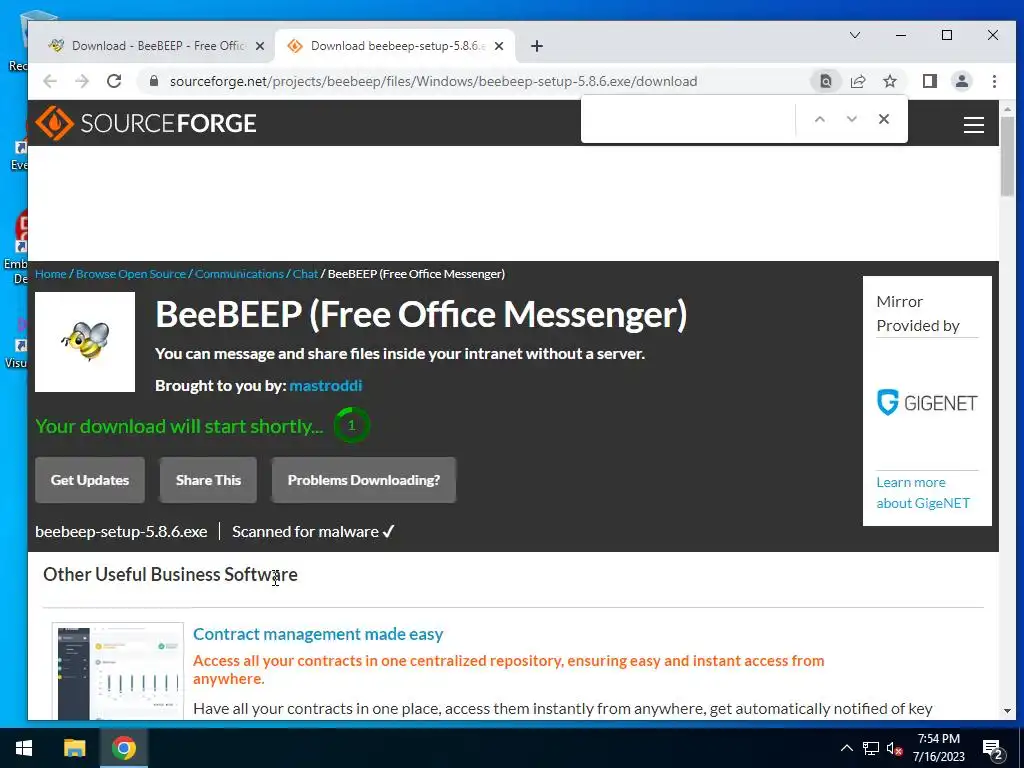Show hidden system tray icons

tap(846, 748)
